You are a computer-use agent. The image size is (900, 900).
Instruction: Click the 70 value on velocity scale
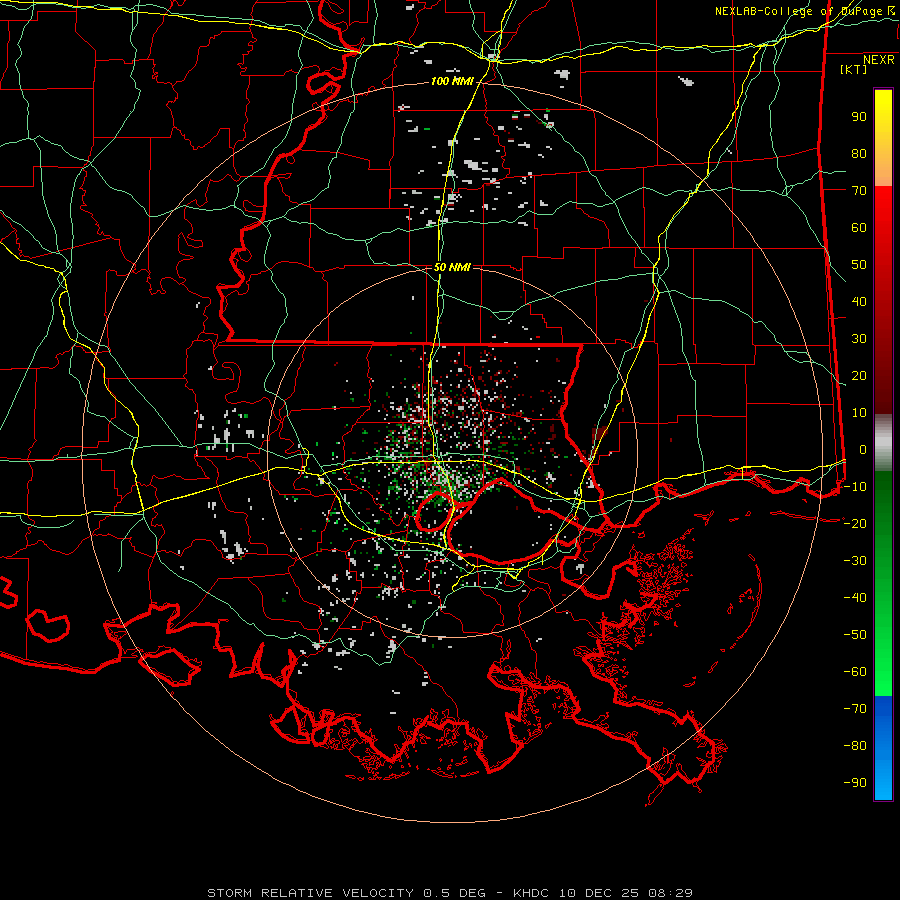[x=859, y=191]
